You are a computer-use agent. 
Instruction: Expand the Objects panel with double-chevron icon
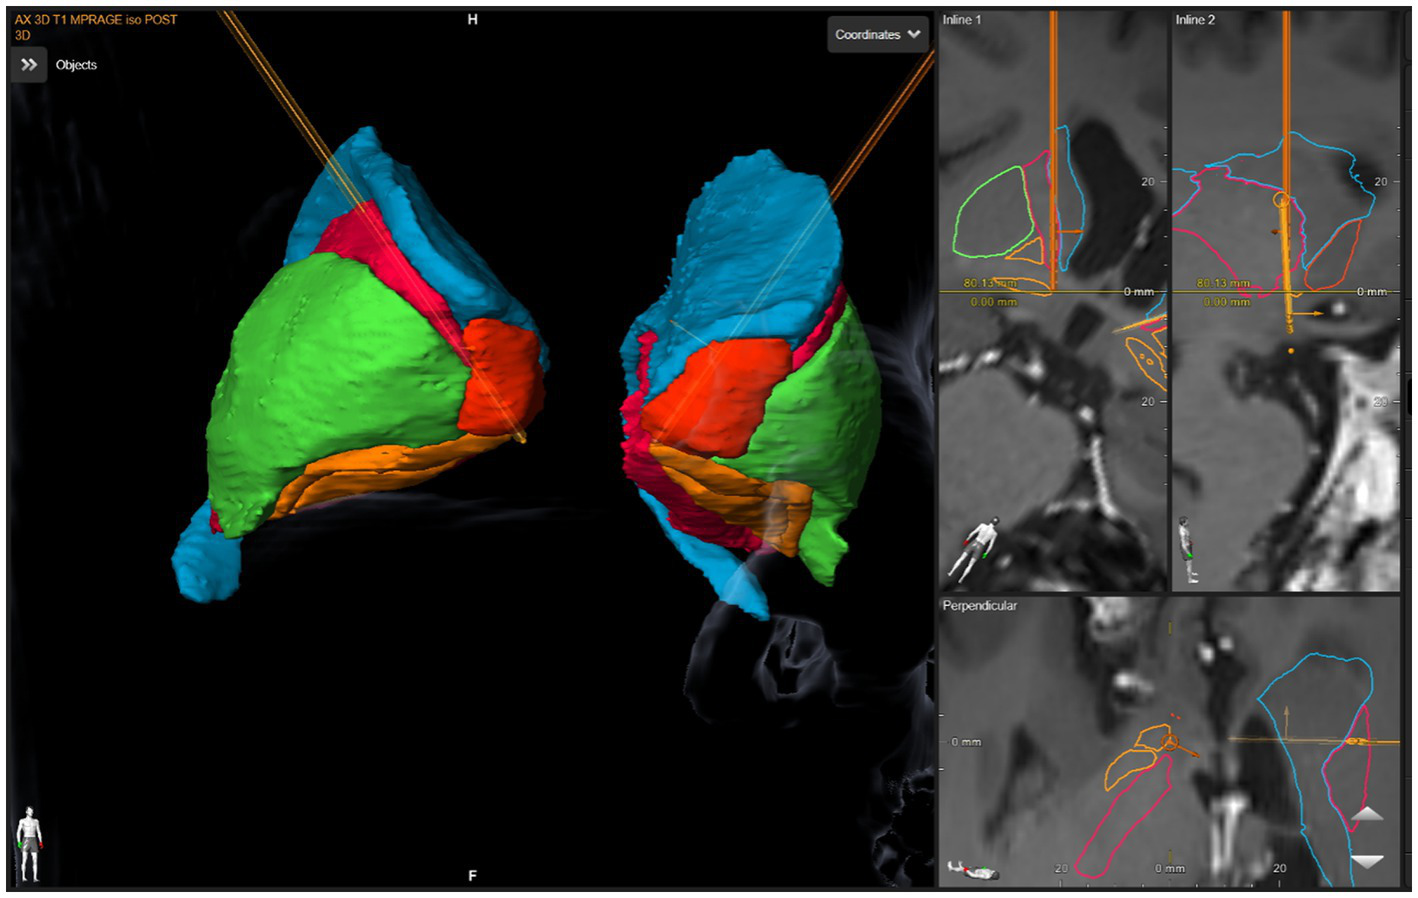click(x=29, y=65)
